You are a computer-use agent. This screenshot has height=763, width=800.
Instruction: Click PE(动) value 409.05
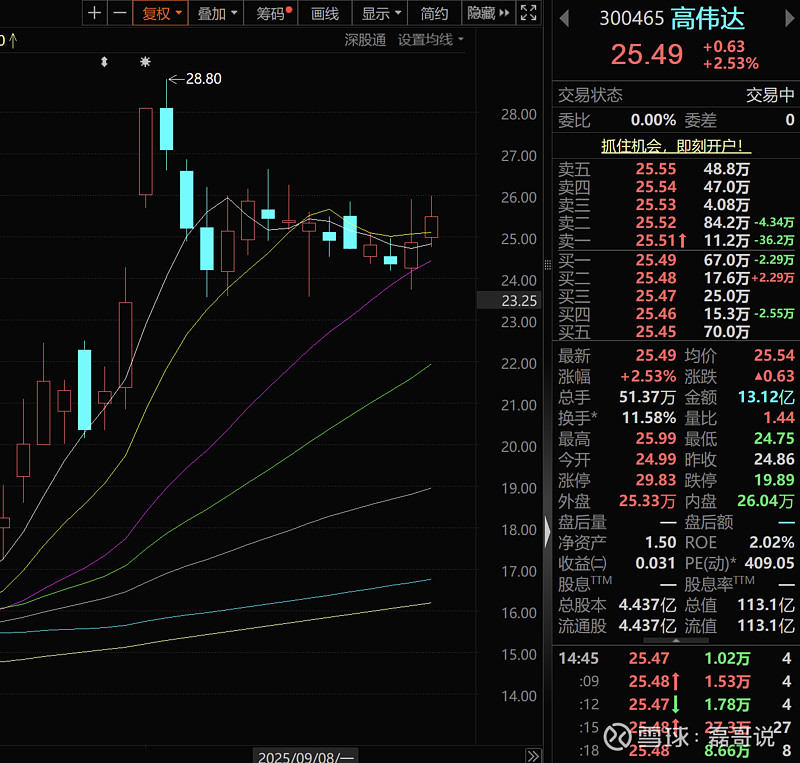click(x=769, y=563)
